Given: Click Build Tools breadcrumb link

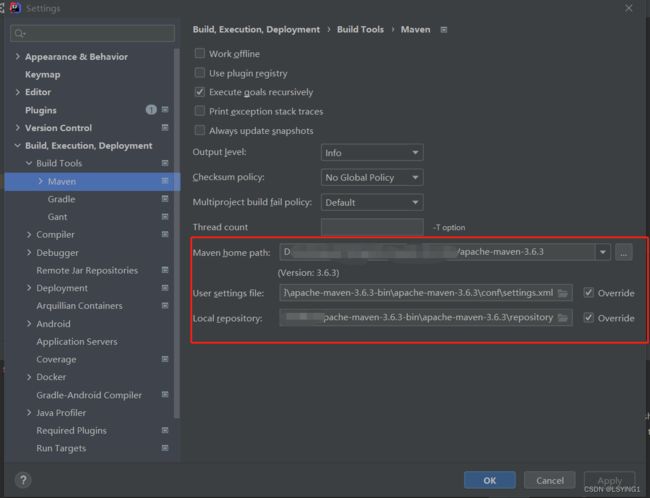Looking at the screenshot, I should [x=360, y=29].
